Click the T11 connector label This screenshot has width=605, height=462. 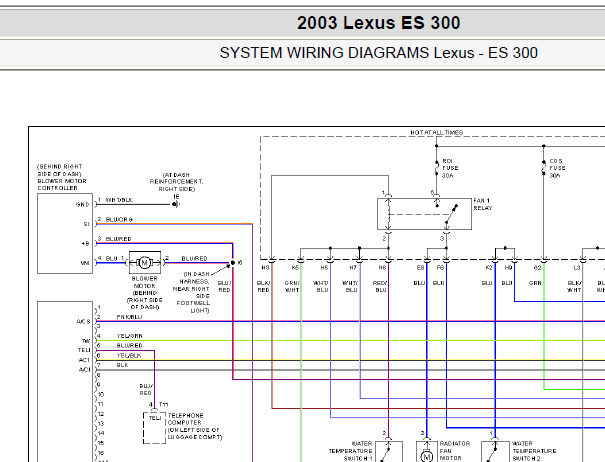tap(164, 404)
